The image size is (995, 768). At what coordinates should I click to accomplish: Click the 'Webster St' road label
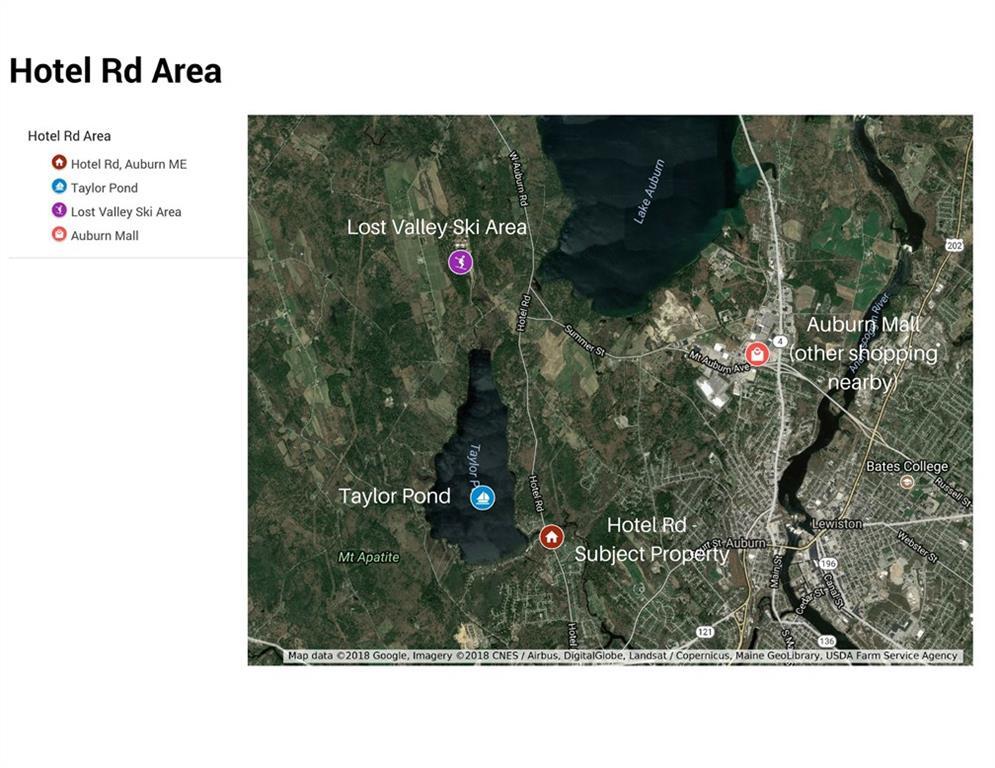[917, 546]
